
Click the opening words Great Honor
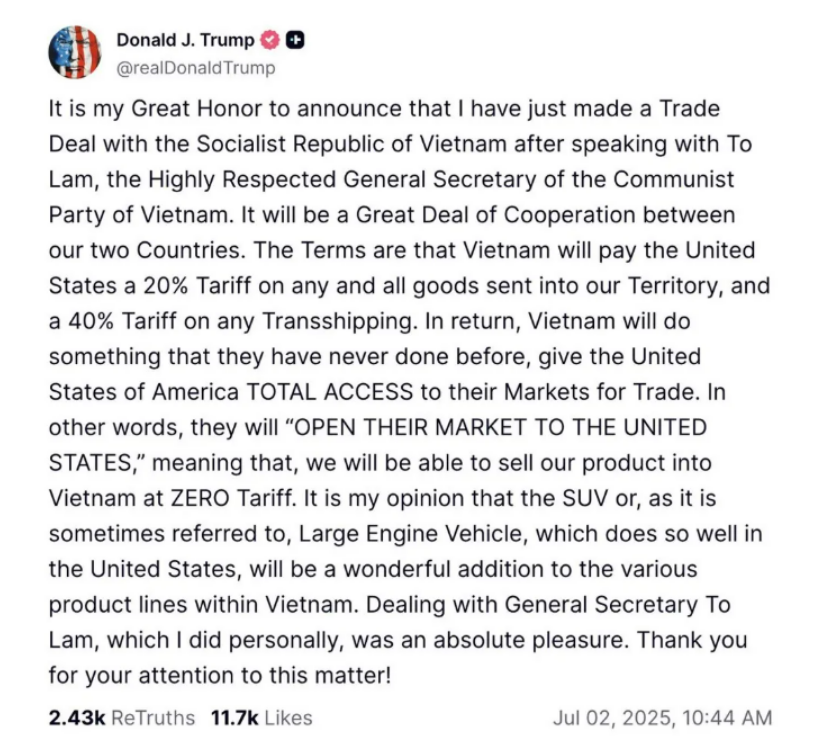(x=196, y=109)
